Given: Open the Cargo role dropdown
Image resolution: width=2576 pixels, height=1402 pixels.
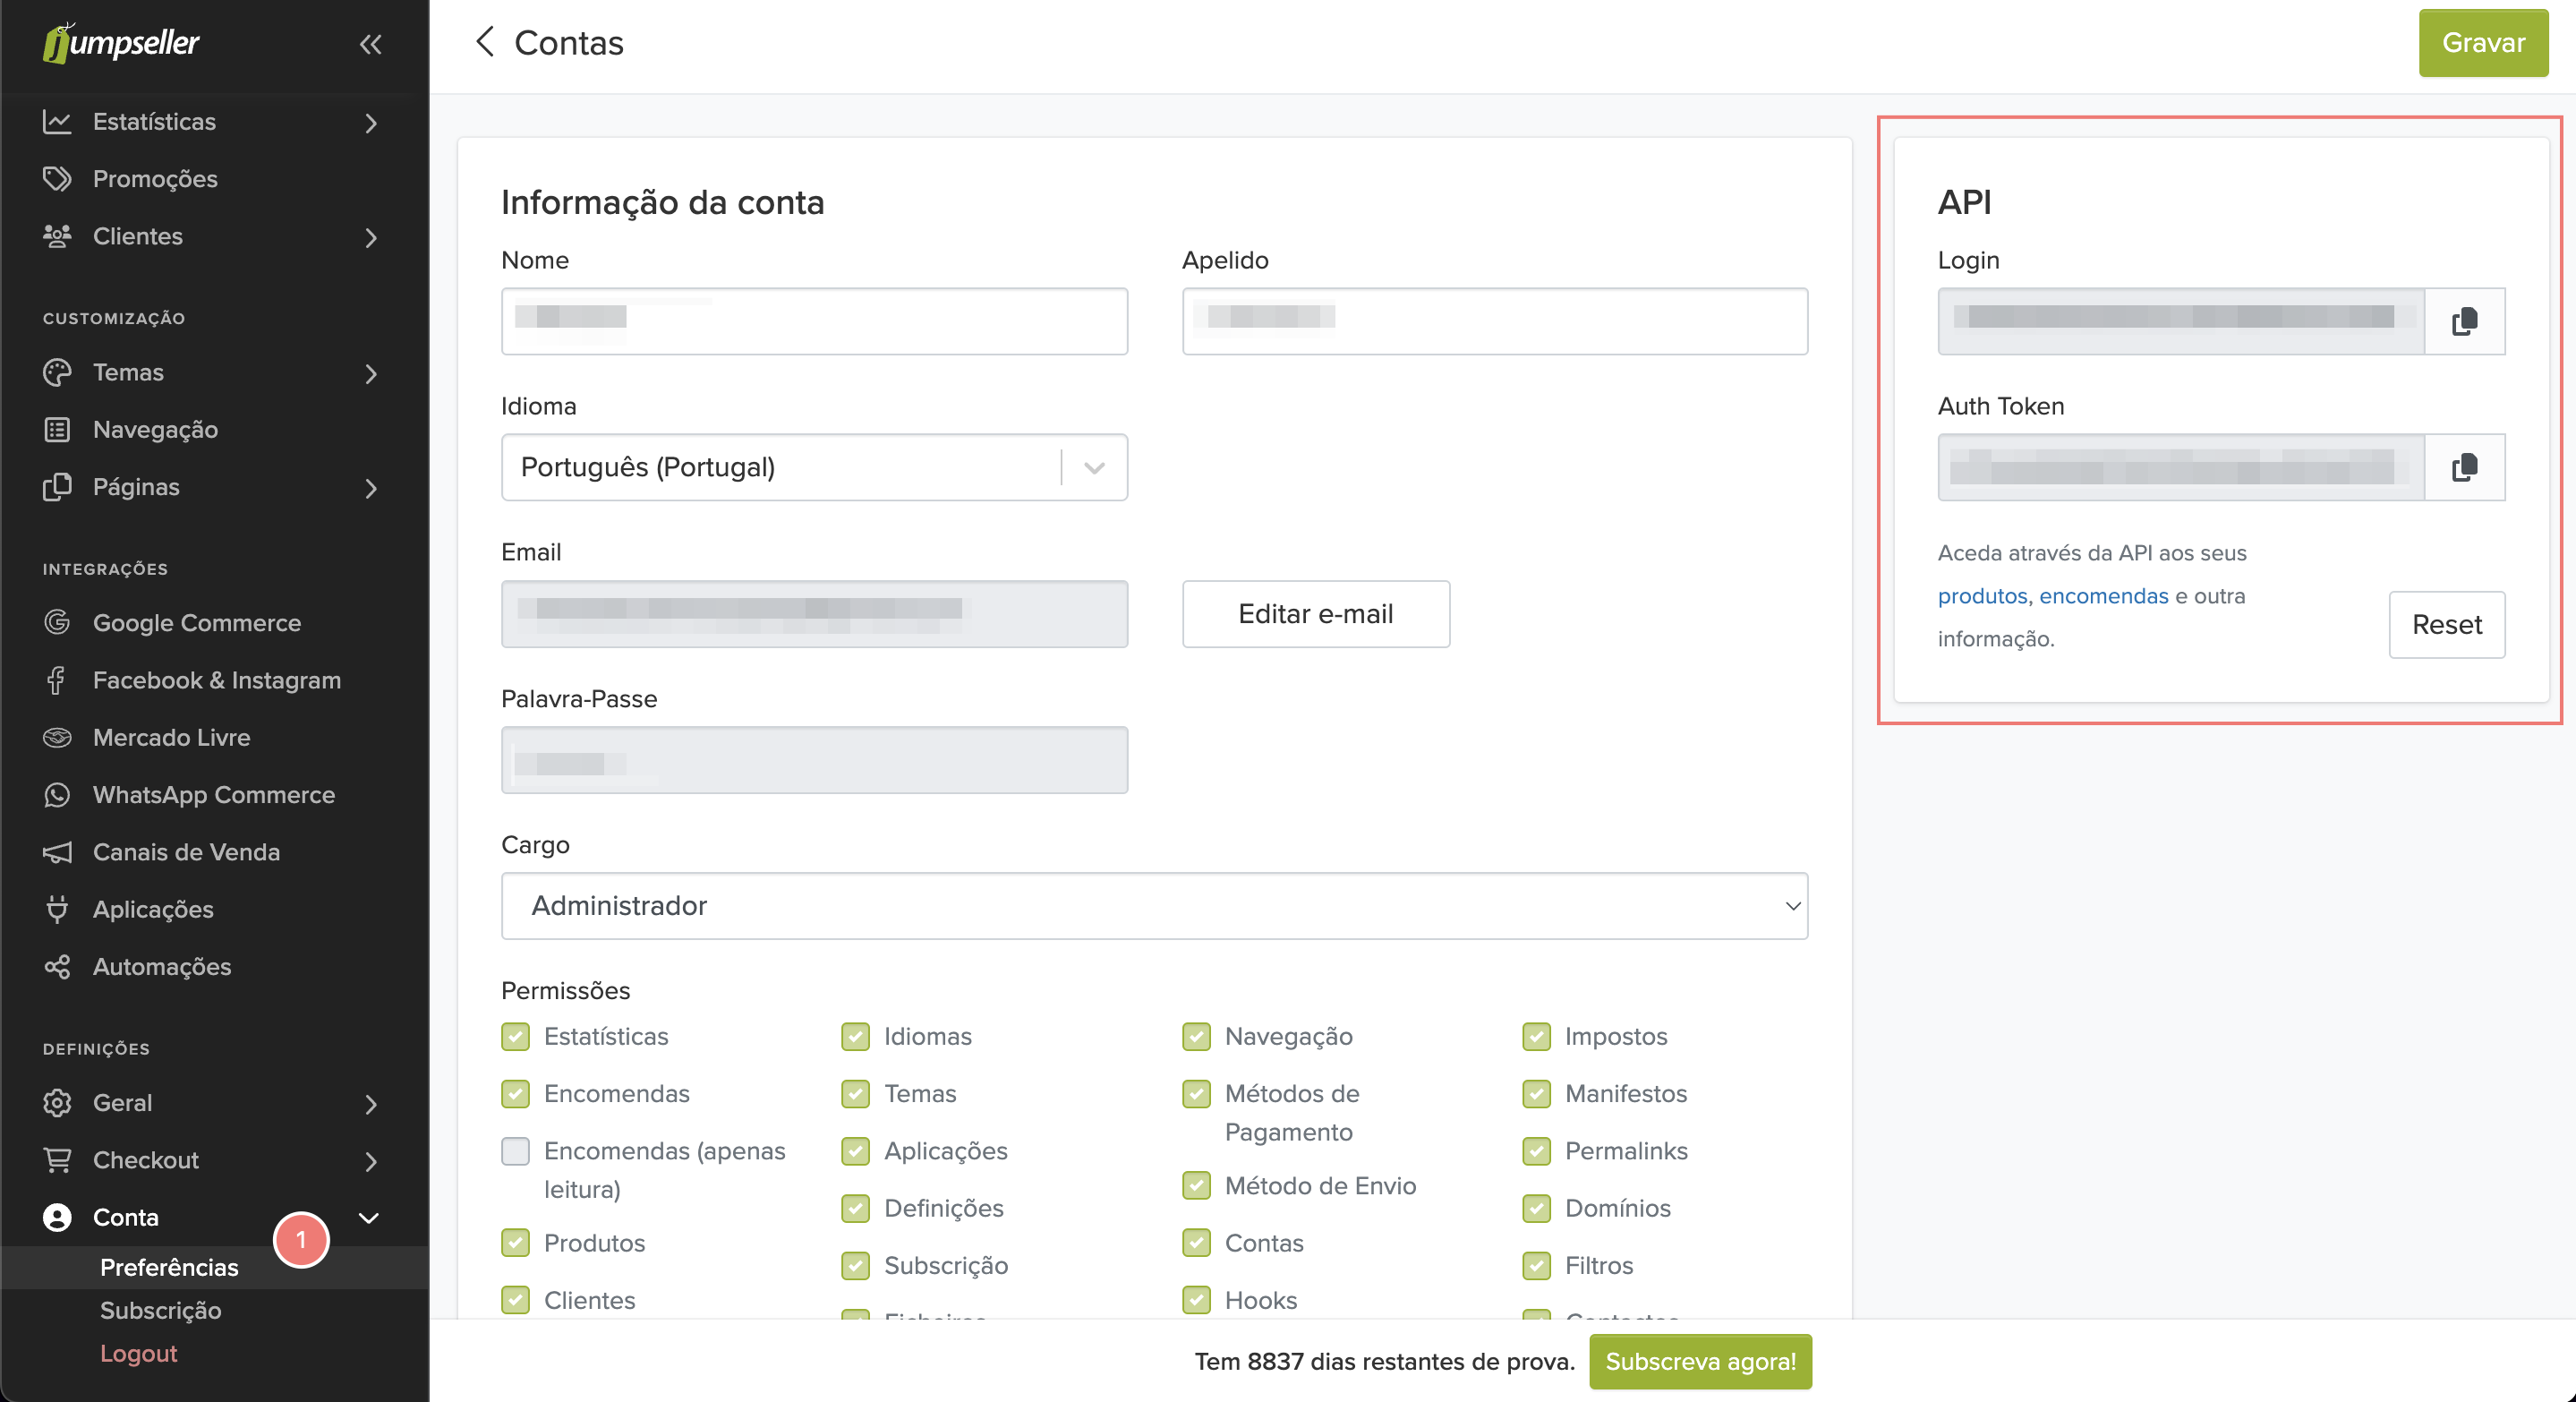Looking at the screenshot, I should coord(1154,905).
